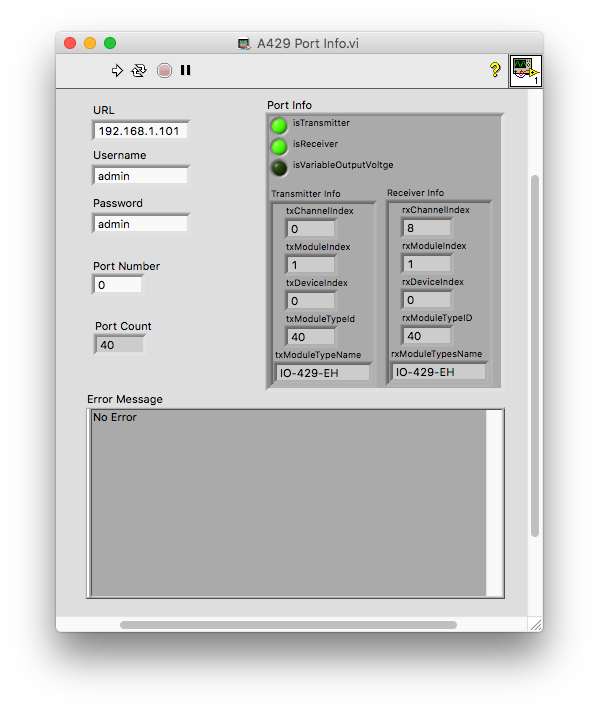Toggle the isReceiver LED indicator
Screen dimensions: 599x712
coord(279,147)
